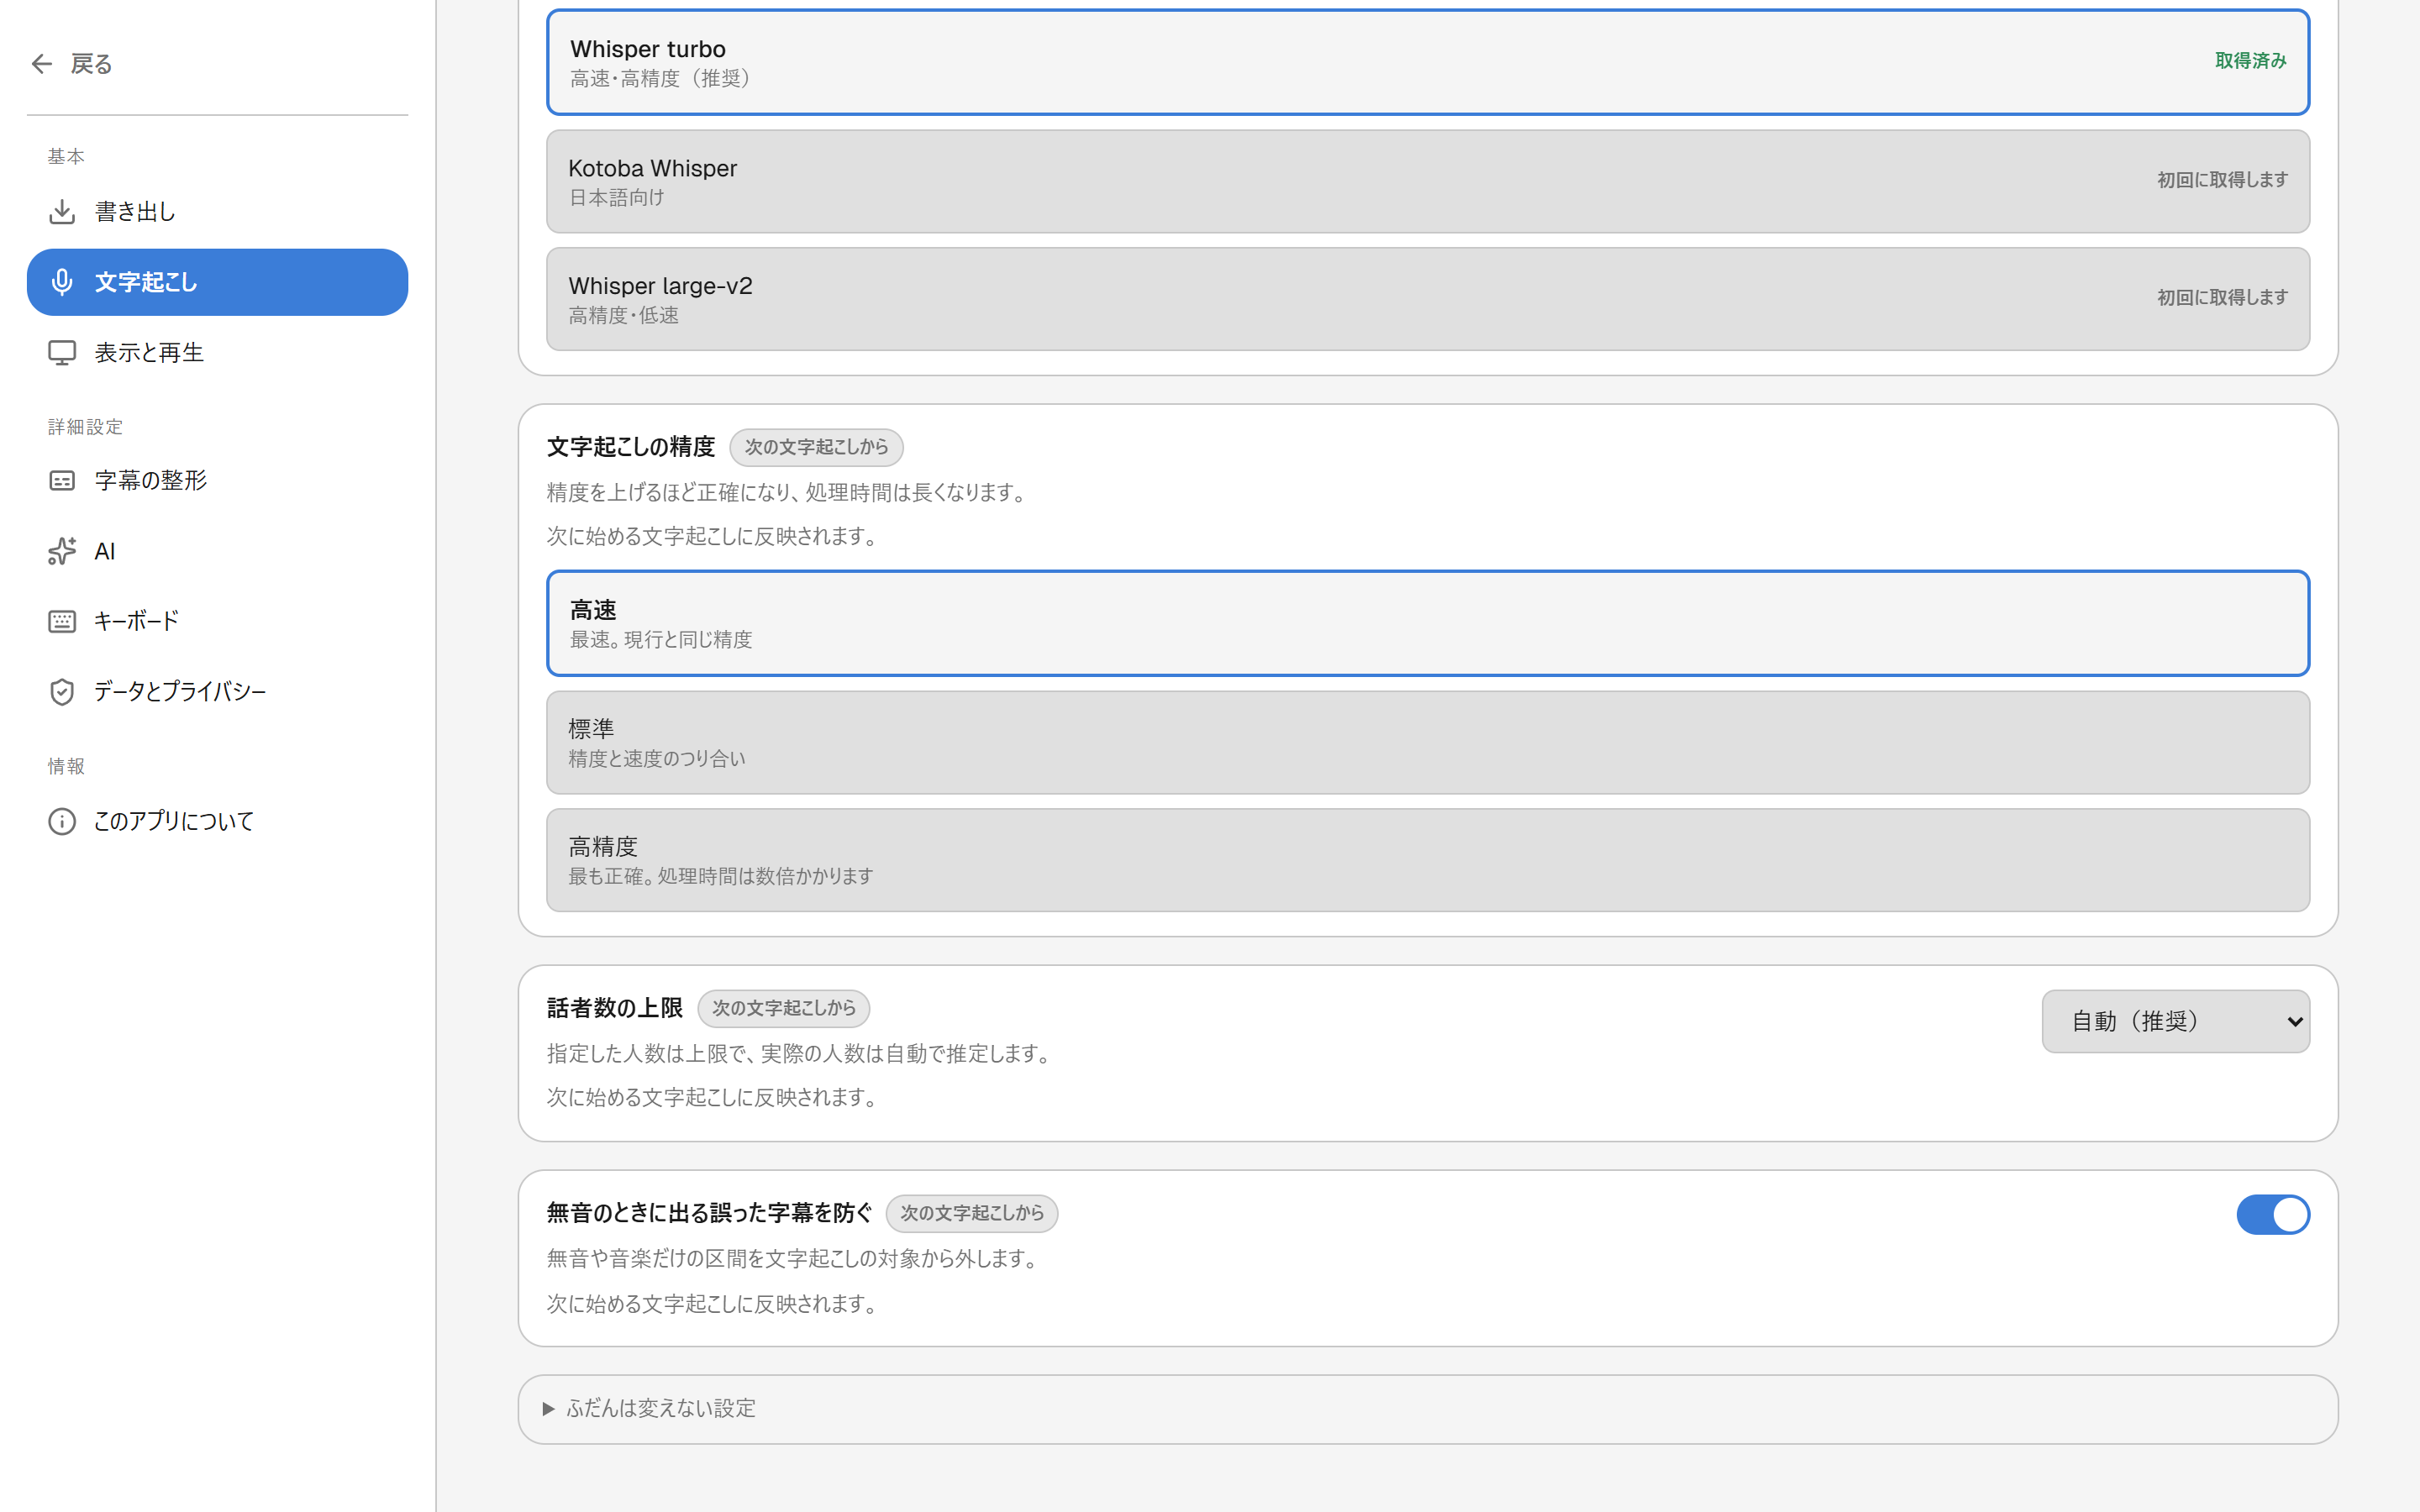The width and height of the screenshot is (2420, 1512).
Task: Click the このアプリについて info icon
Action: (62, 821)
